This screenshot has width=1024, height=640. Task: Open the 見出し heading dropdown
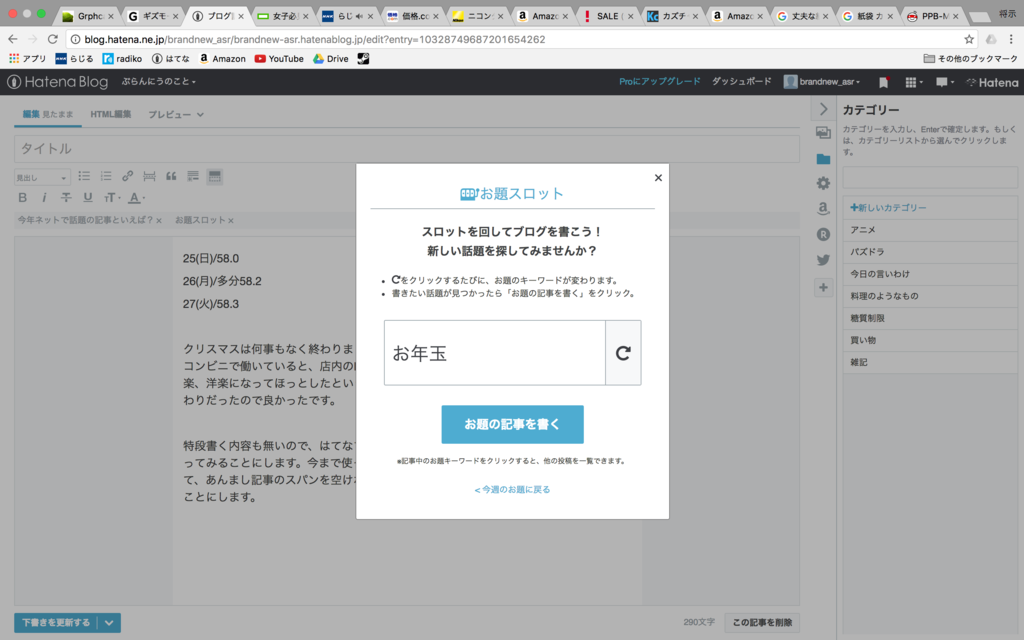click(x=42, y=177)
